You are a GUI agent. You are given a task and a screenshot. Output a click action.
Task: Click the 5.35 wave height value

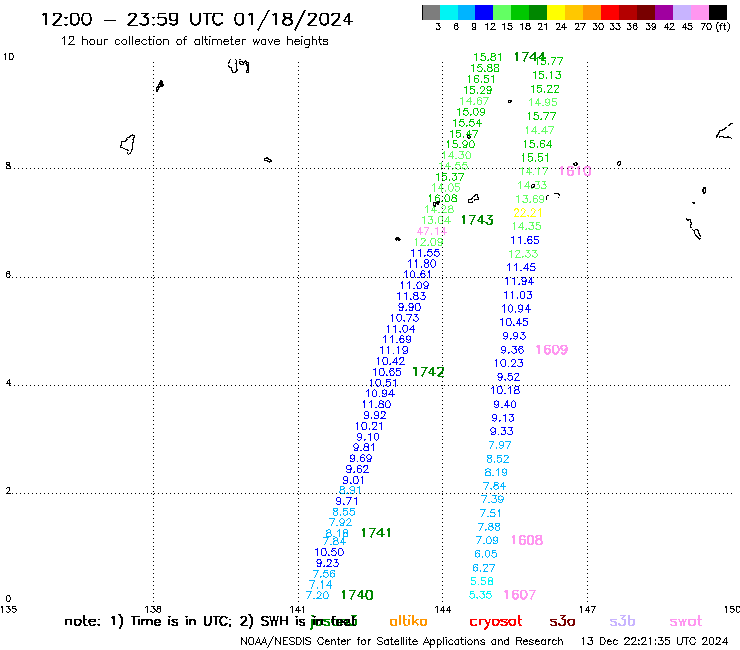(480, 595)
